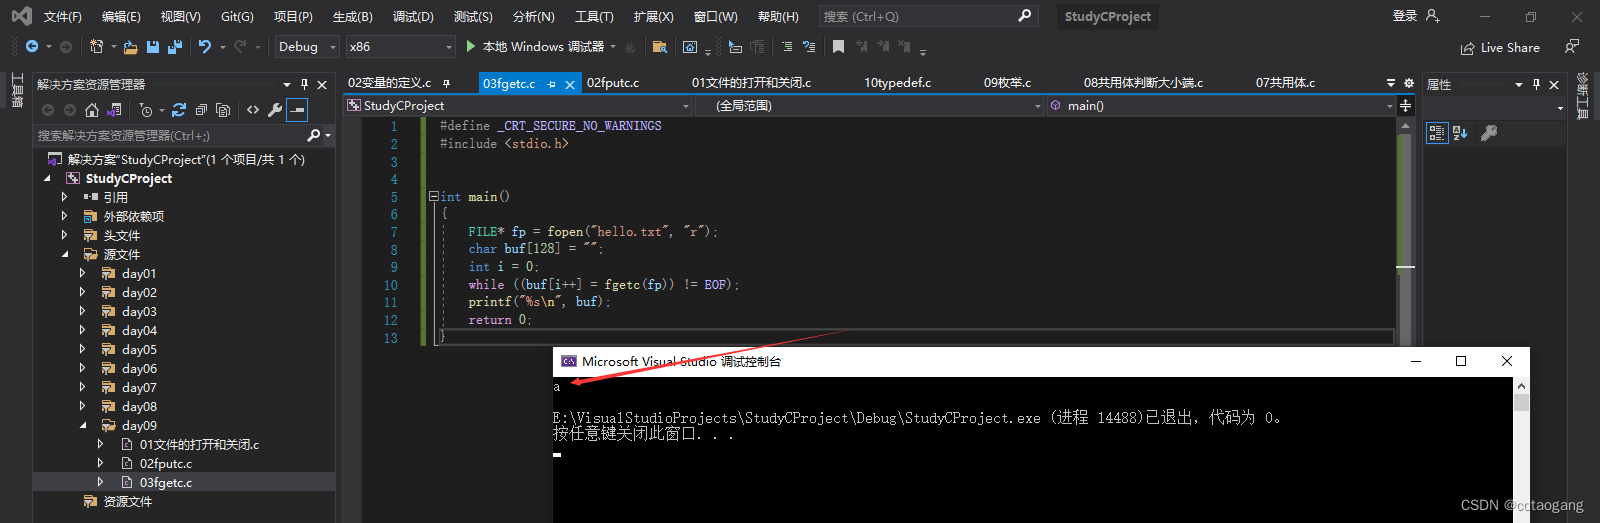Screen dimensions: 1600x523
Task: Collapse the day09 folder
Action: 83,425
